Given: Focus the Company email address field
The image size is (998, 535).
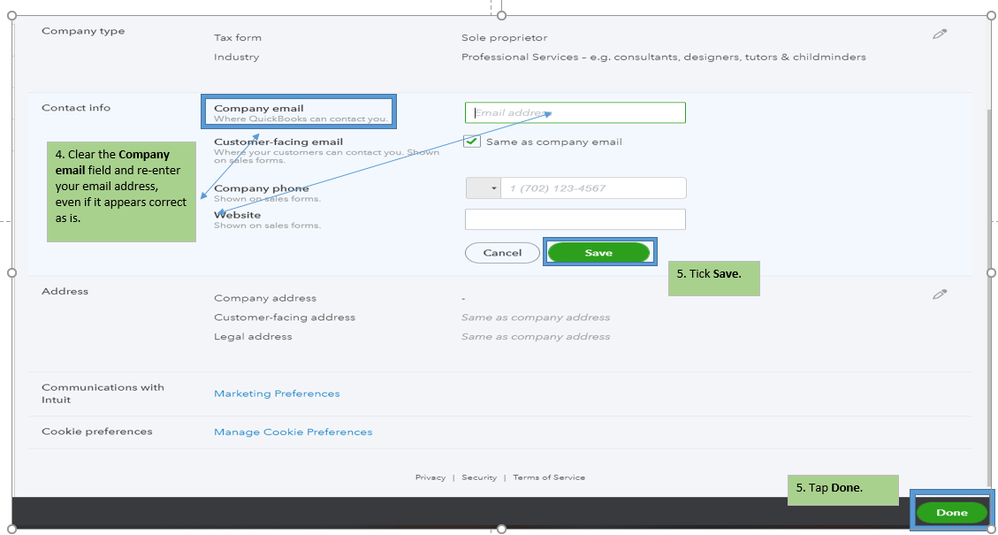Looking at the screenshot, I should [575, 113].
